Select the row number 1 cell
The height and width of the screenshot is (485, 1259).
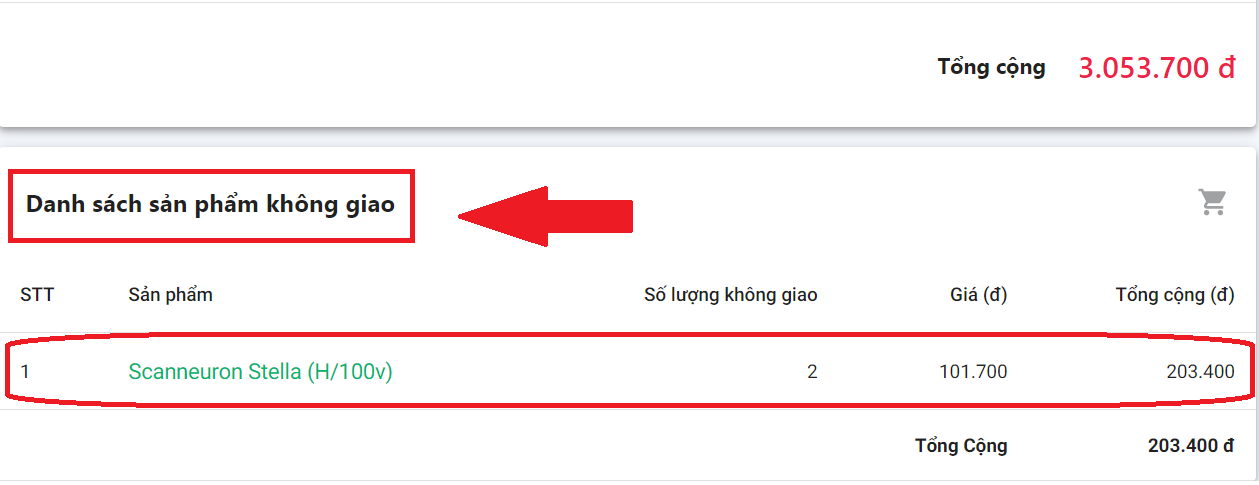click(x=25, y=372)
